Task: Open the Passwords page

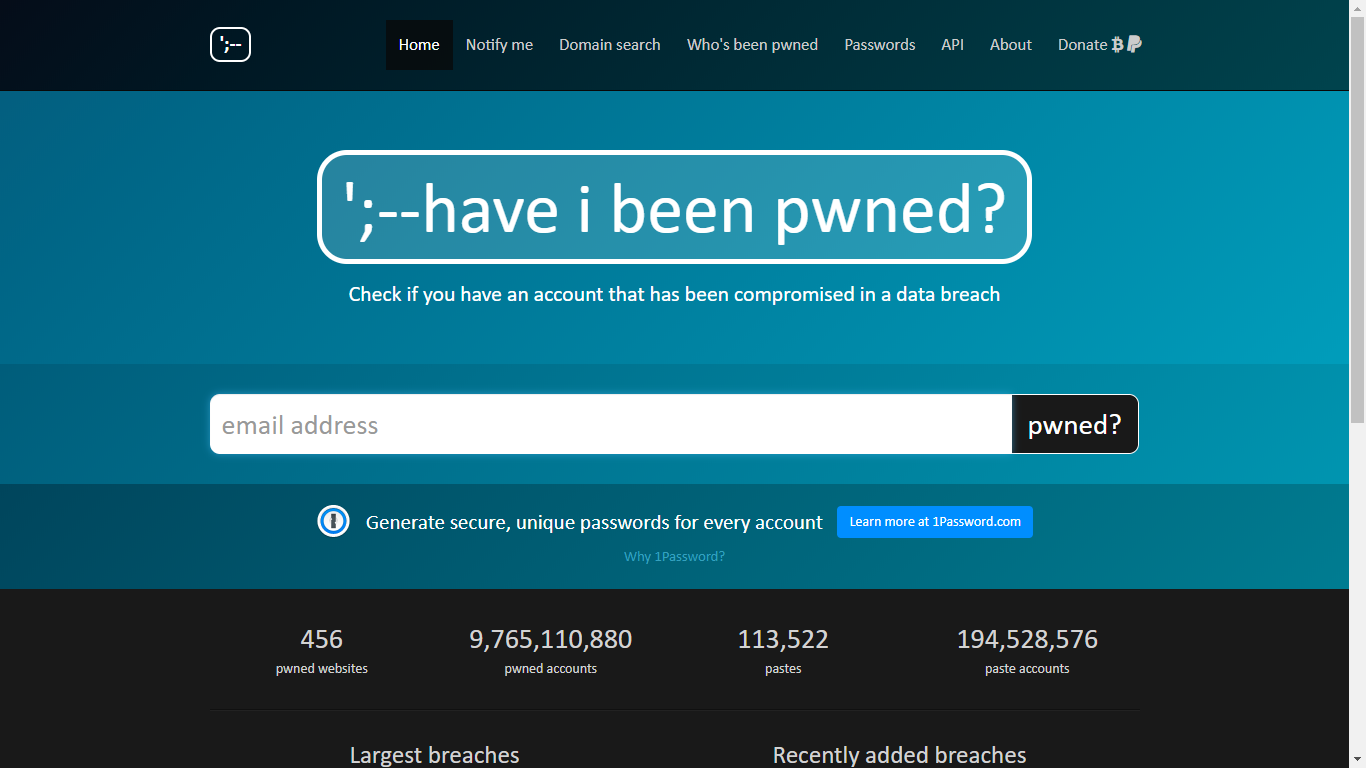Action: click(879, 44)
